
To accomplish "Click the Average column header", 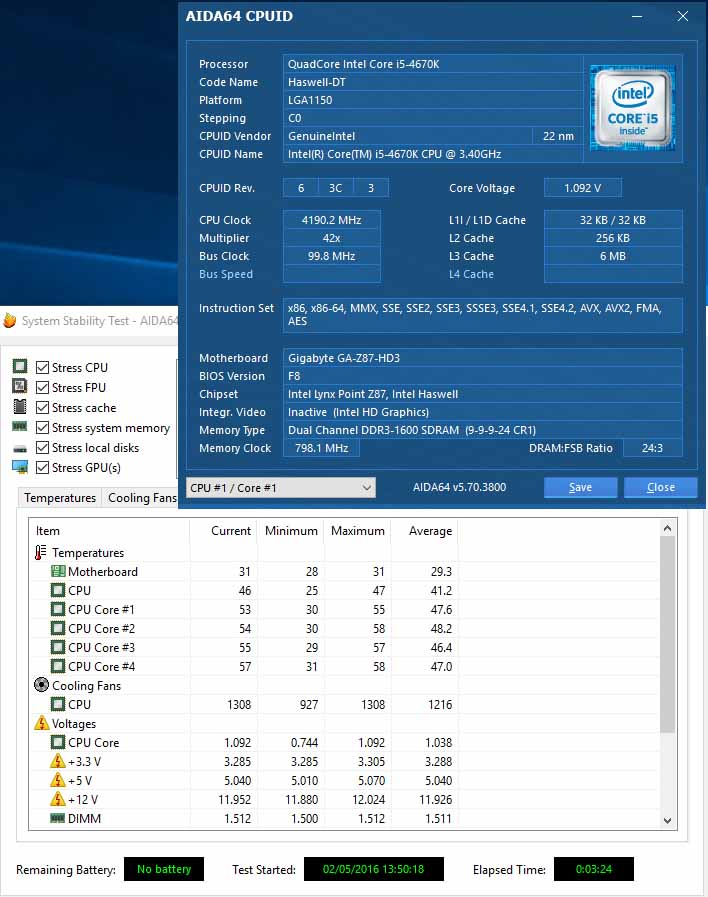I will 424,530.
